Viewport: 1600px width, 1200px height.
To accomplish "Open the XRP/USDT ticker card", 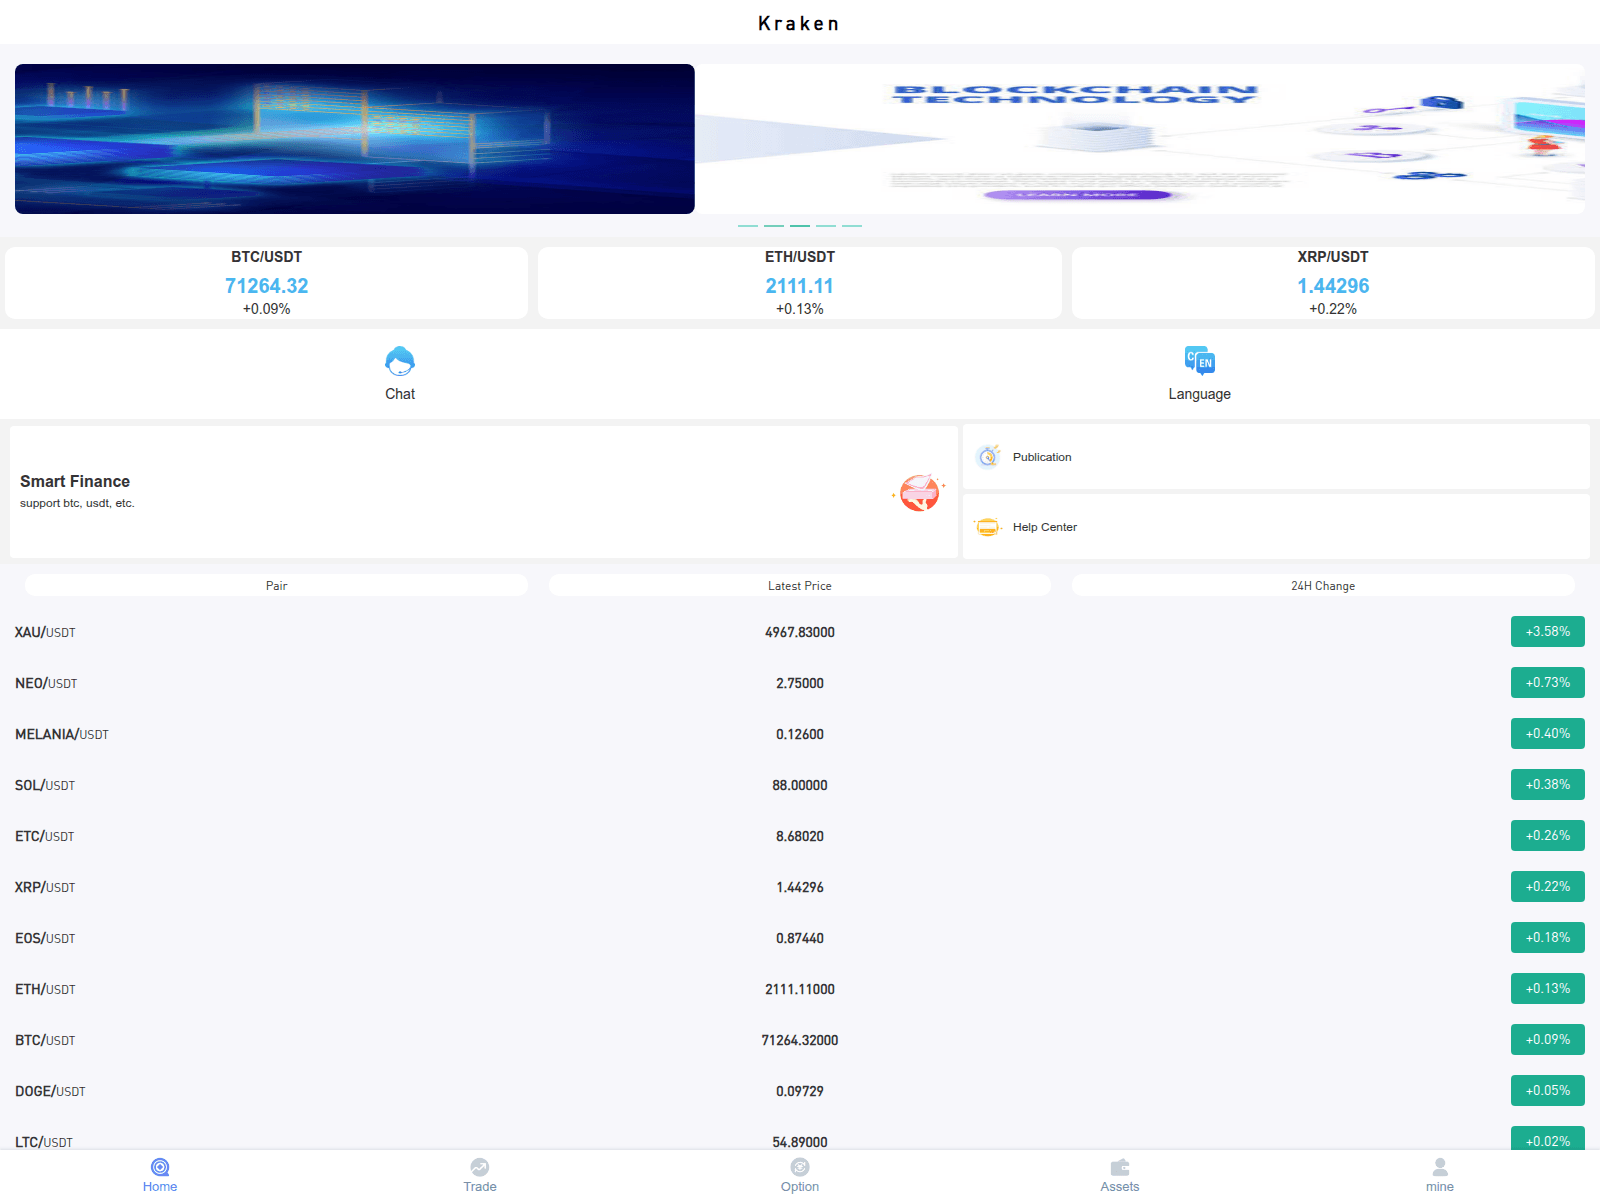I will tap(1333, 283).
